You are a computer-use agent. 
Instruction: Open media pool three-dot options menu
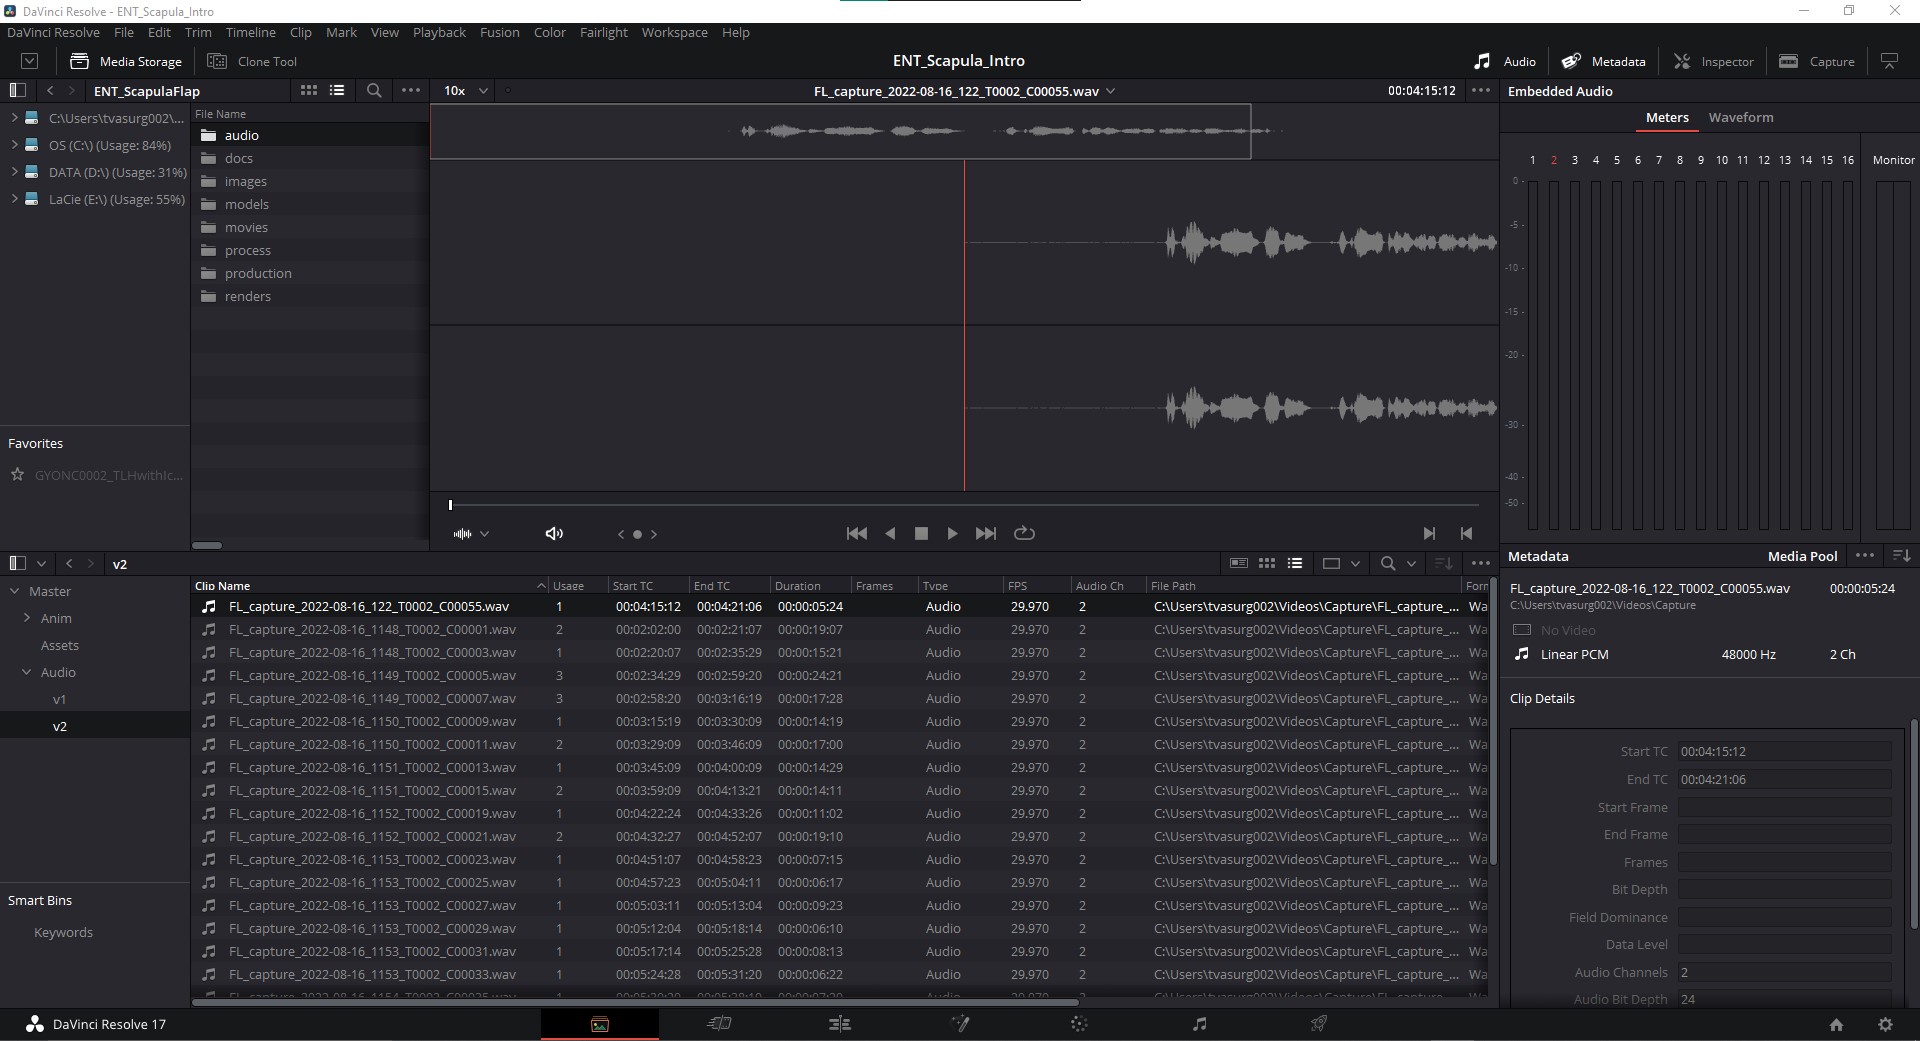tap(1481, 563)
